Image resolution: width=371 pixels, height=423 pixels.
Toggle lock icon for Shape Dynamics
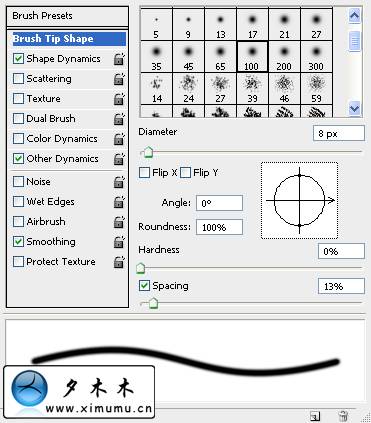(x=119, y=59)
